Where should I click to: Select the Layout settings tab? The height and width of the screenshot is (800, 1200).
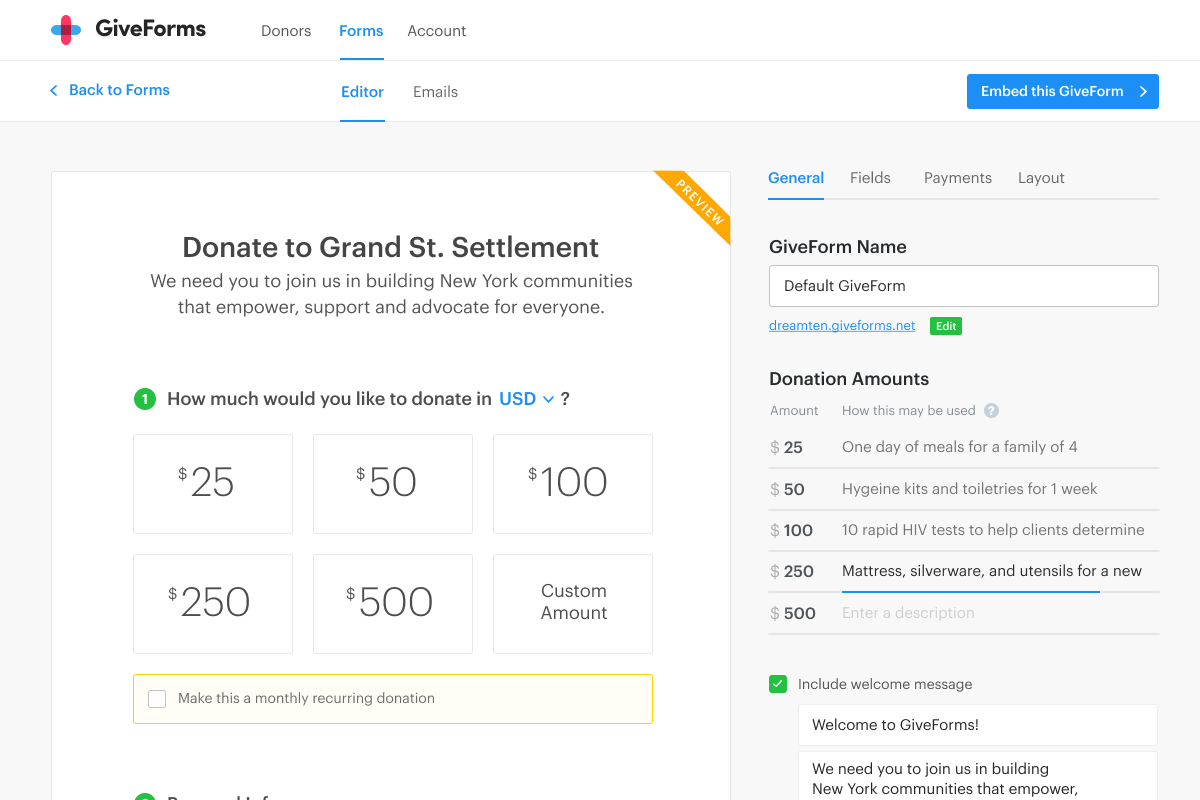(x=1041, y=178)
